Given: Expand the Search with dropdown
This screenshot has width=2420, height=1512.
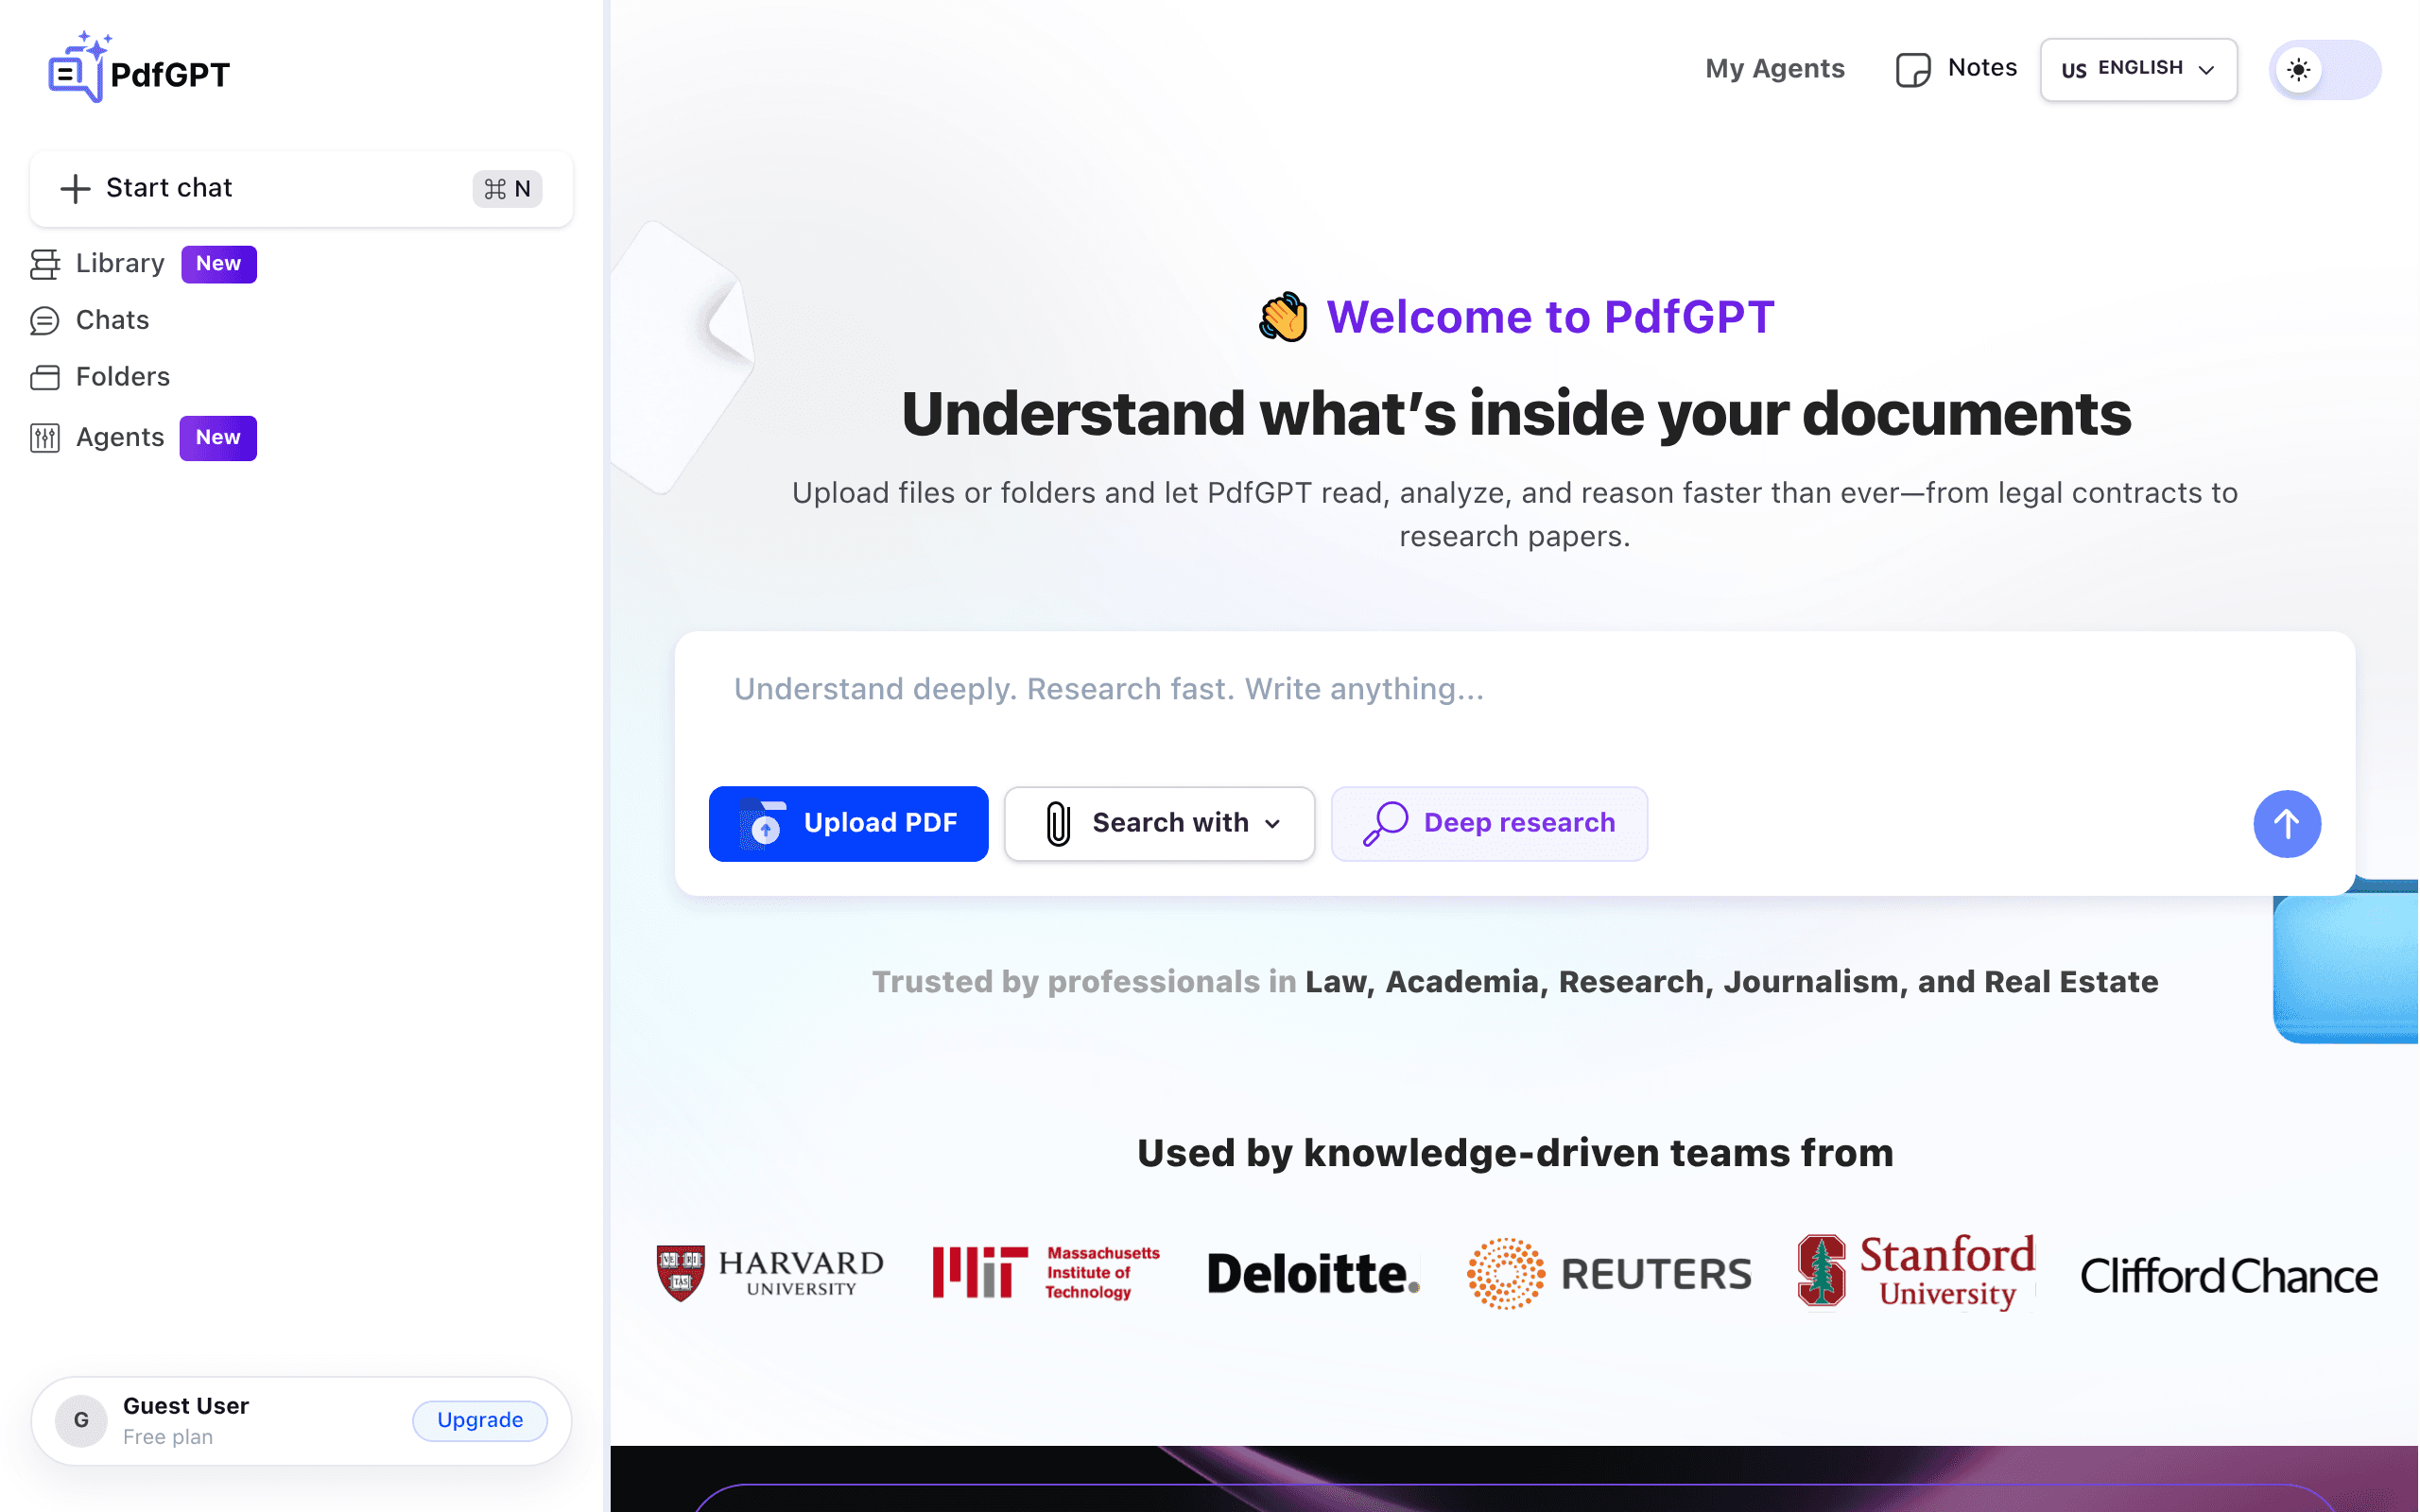Looking at the screenshot, I should coord(1159,824).
